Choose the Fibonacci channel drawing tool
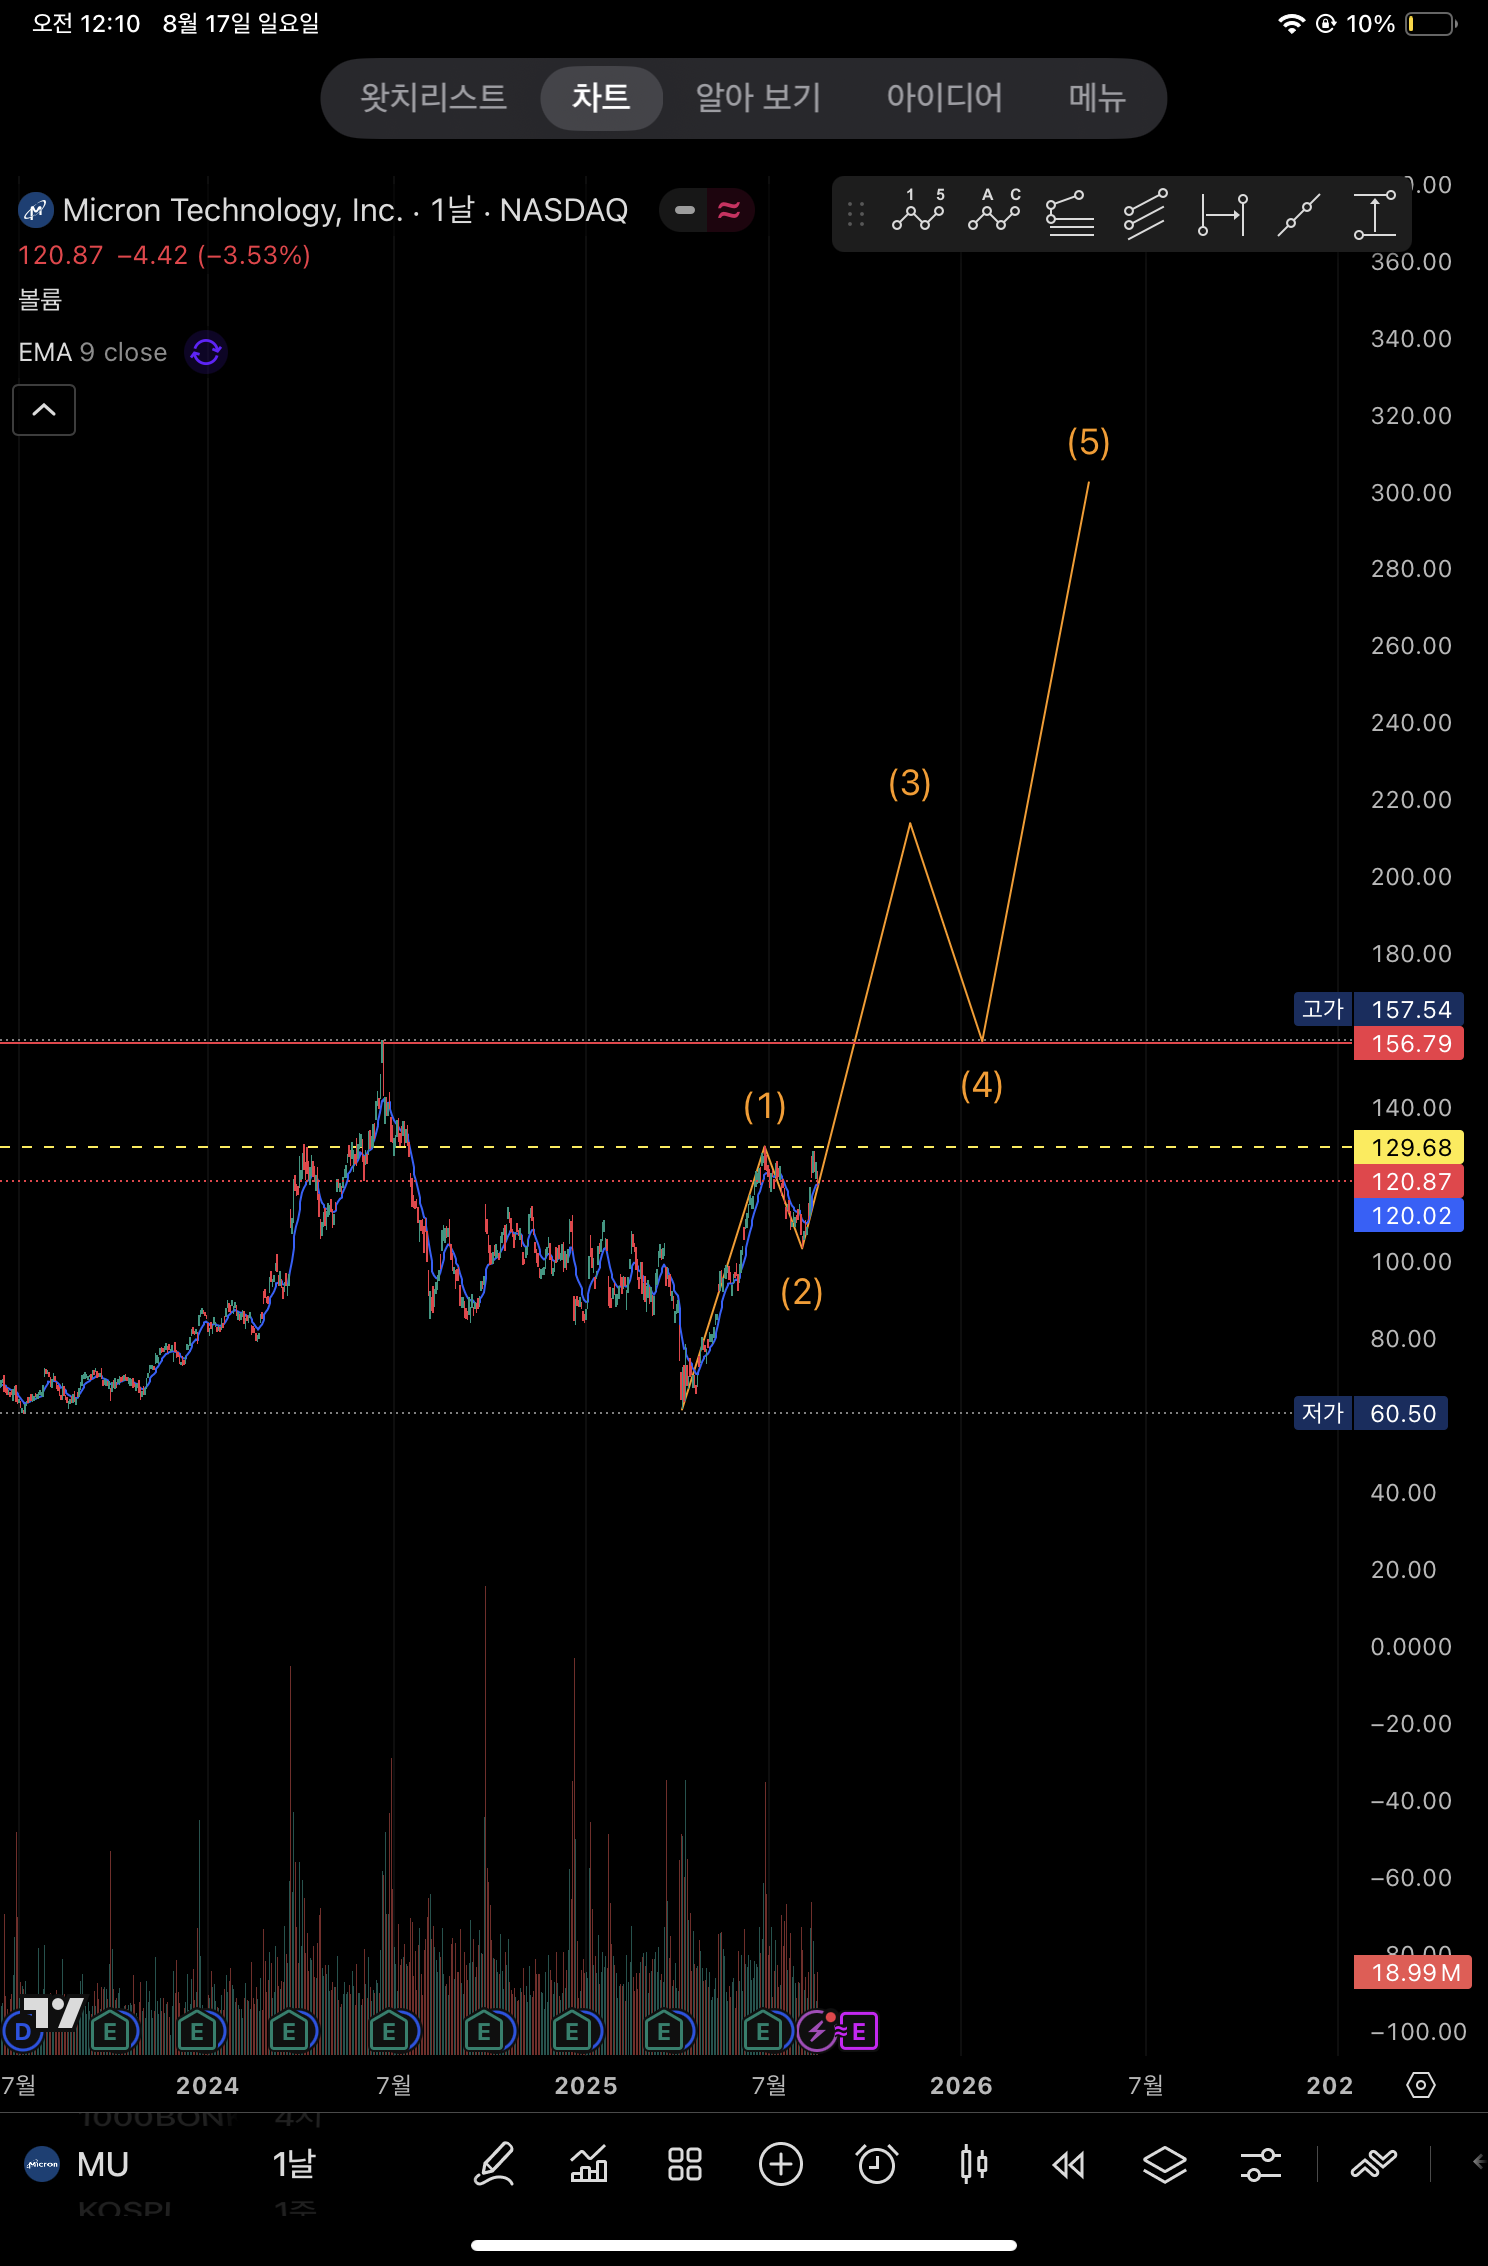The width and height of the screenshot is (1488, 2266). (1146, 213)
